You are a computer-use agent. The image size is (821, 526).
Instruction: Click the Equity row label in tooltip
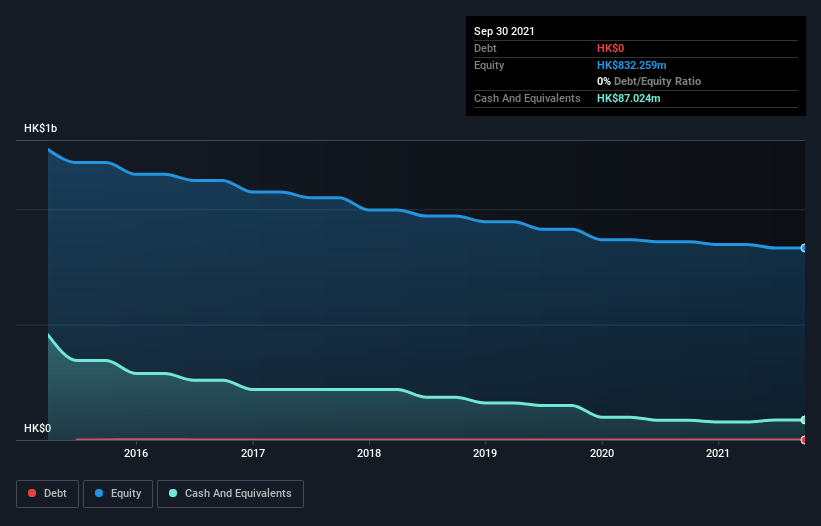489,65
